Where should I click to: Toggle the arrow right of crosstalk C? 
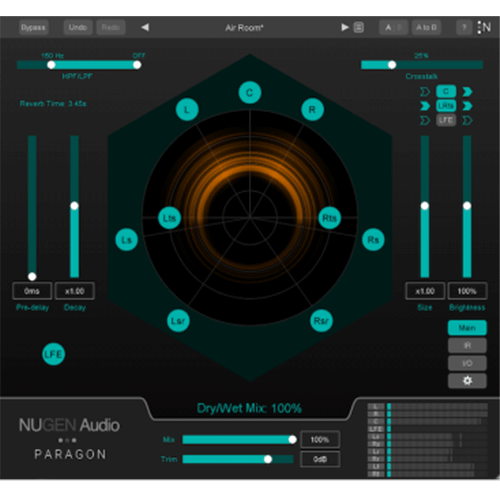tap(467, 91)
